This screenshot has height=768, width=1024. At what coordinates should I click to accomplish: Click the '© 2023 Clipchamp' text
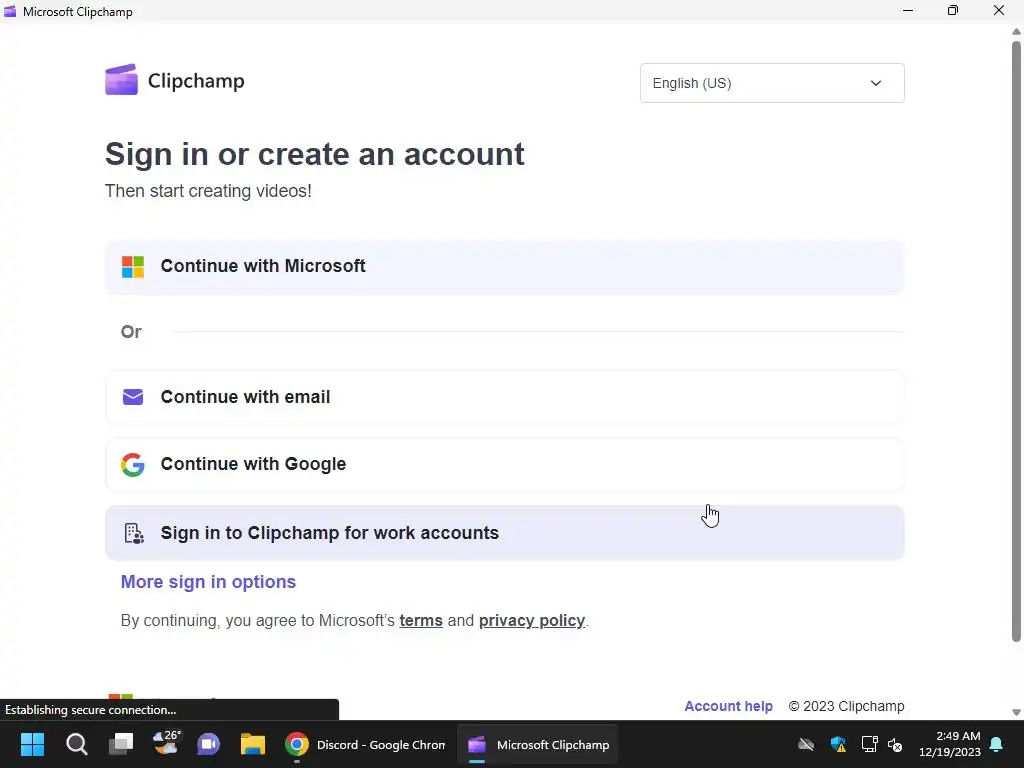point(846,706)
